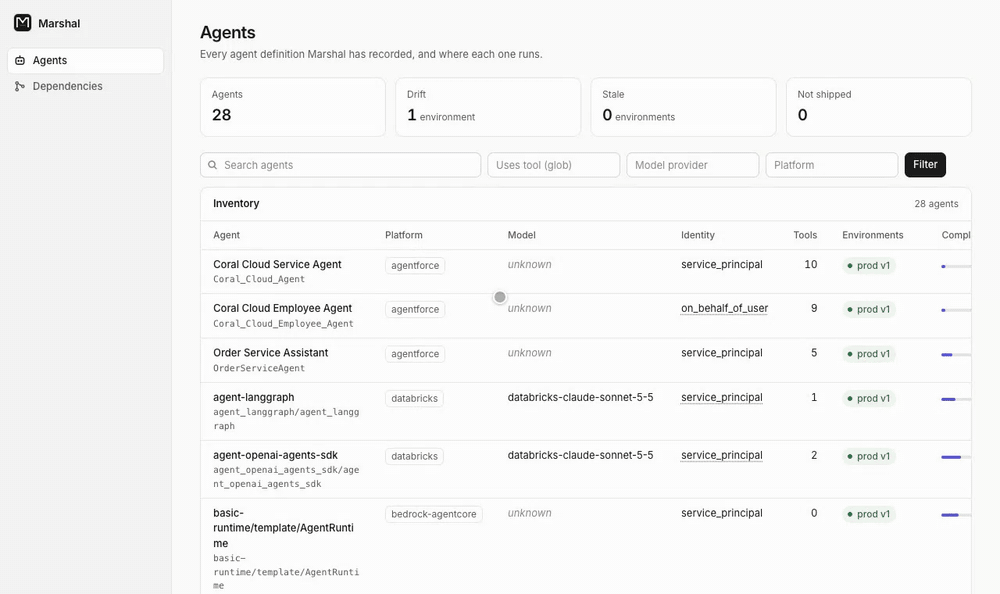Click unknown model for Order Service Assistant
Image resolution: width=1000 pixels, height=594 pixels.
click(529, 353)
